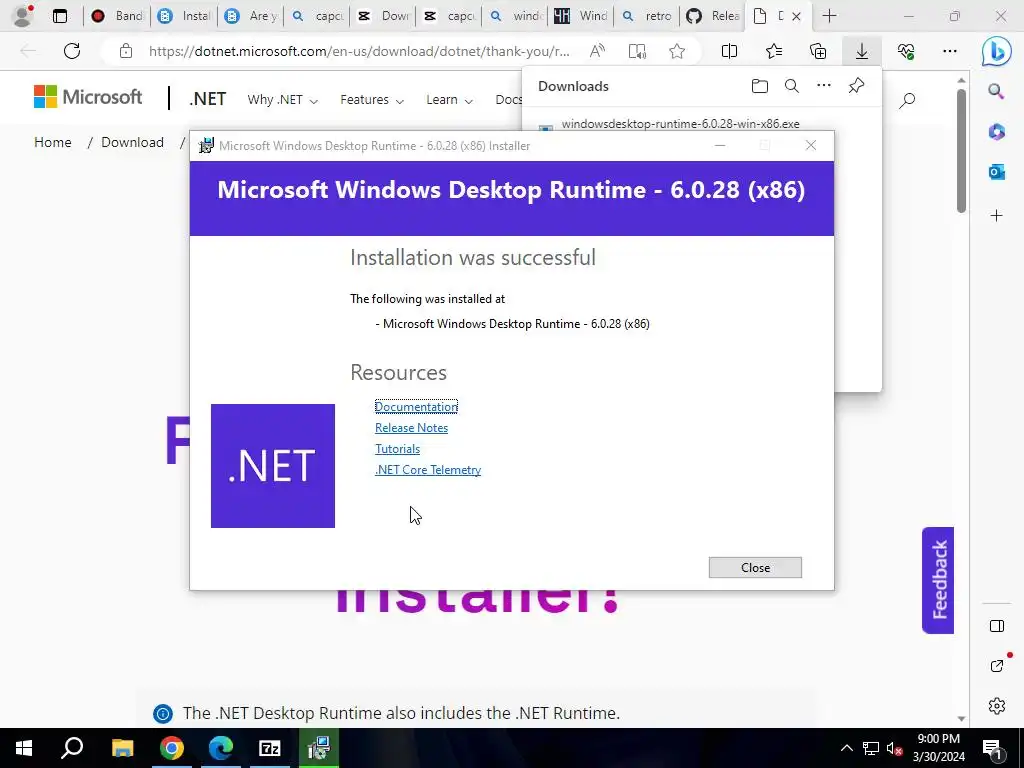1024x768 pixels.
Task: Open a new browser tab
Action: pyautogui.click(x=829, y=16)
